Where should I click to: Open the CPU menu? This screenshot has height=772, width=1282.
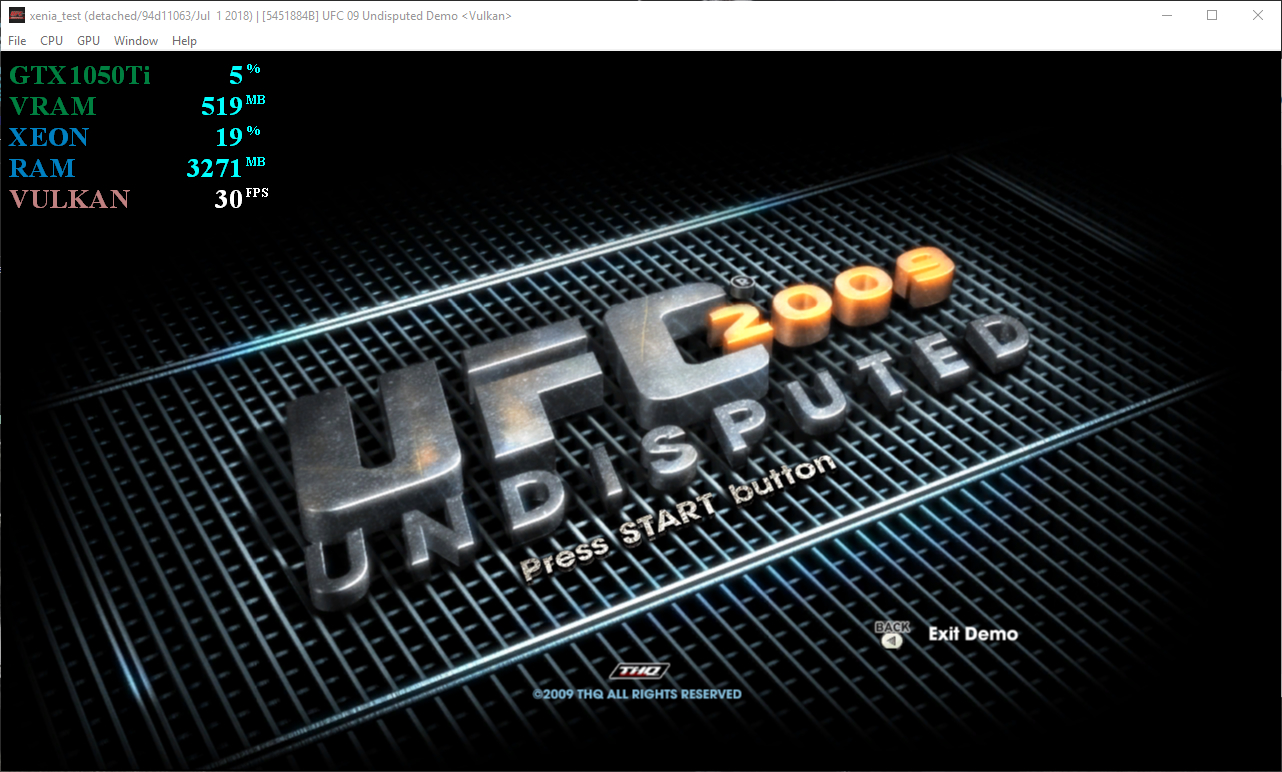(x=51, y=41)
